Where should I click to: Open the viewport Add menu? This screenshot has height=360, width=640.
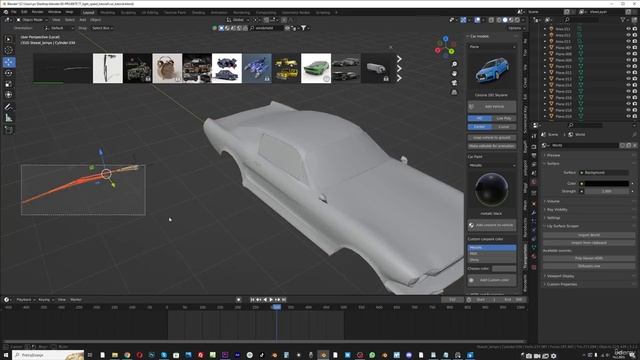[x=83, y=20]
